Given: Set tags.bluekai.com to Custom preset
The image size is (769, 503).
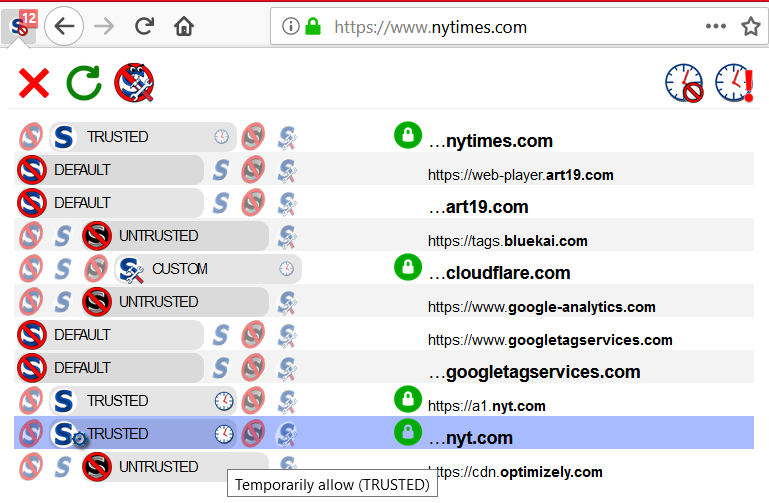Looking at the screenshot, I should click(x=288, y=236).
